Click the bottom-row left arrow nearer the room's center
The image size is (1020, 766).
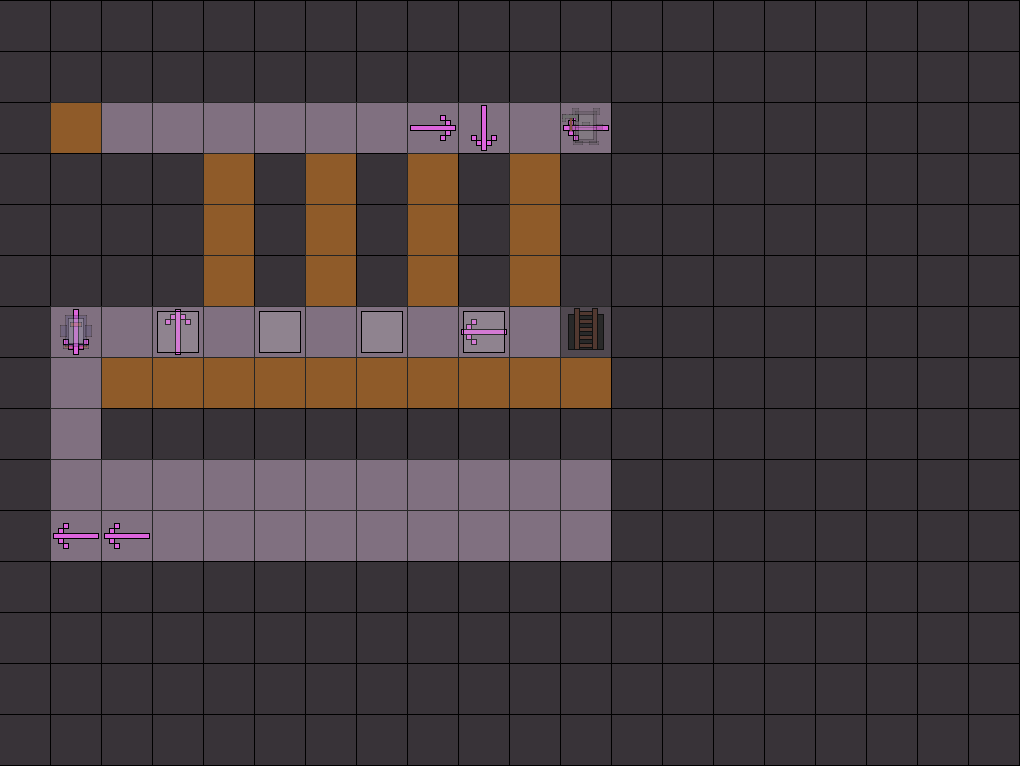click(x=127, y=536)
